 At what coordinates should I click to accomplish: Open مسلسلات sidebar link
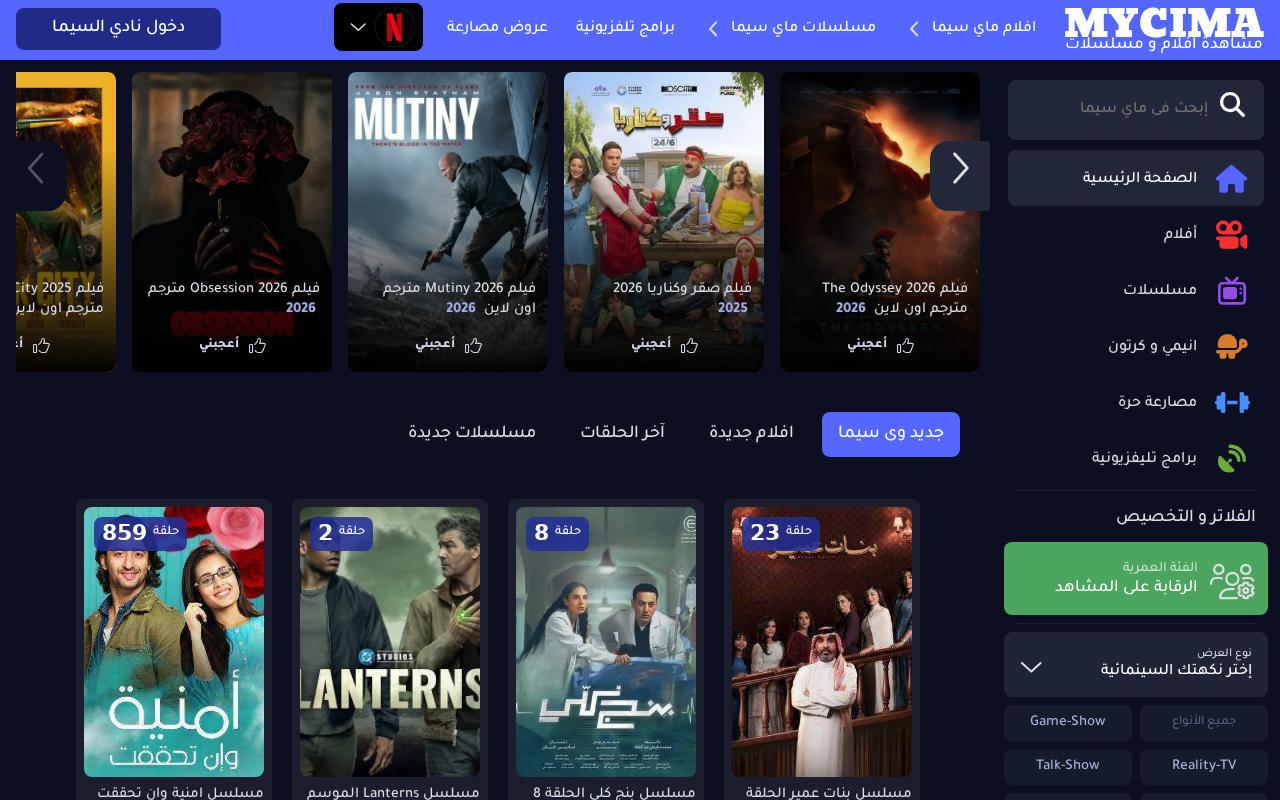coord(1136,291)
